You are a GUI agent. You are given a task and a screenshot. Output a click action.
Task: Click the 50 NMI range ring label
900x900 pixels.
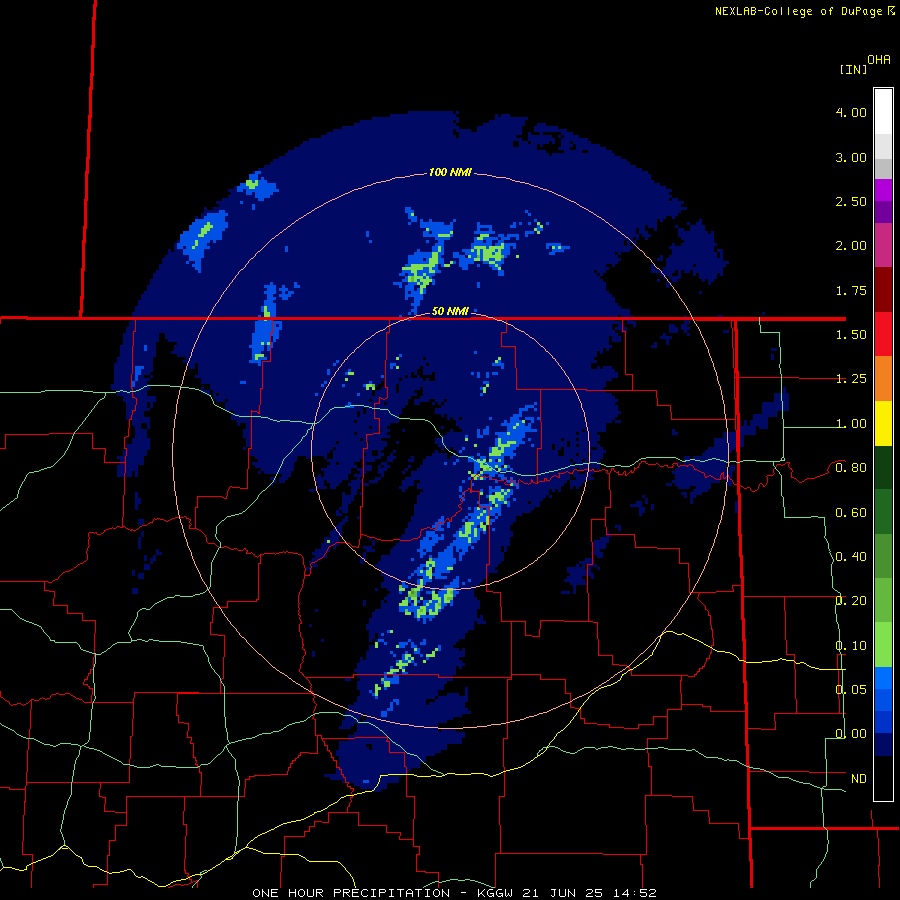pyautogui.click(x=450, y=311)
